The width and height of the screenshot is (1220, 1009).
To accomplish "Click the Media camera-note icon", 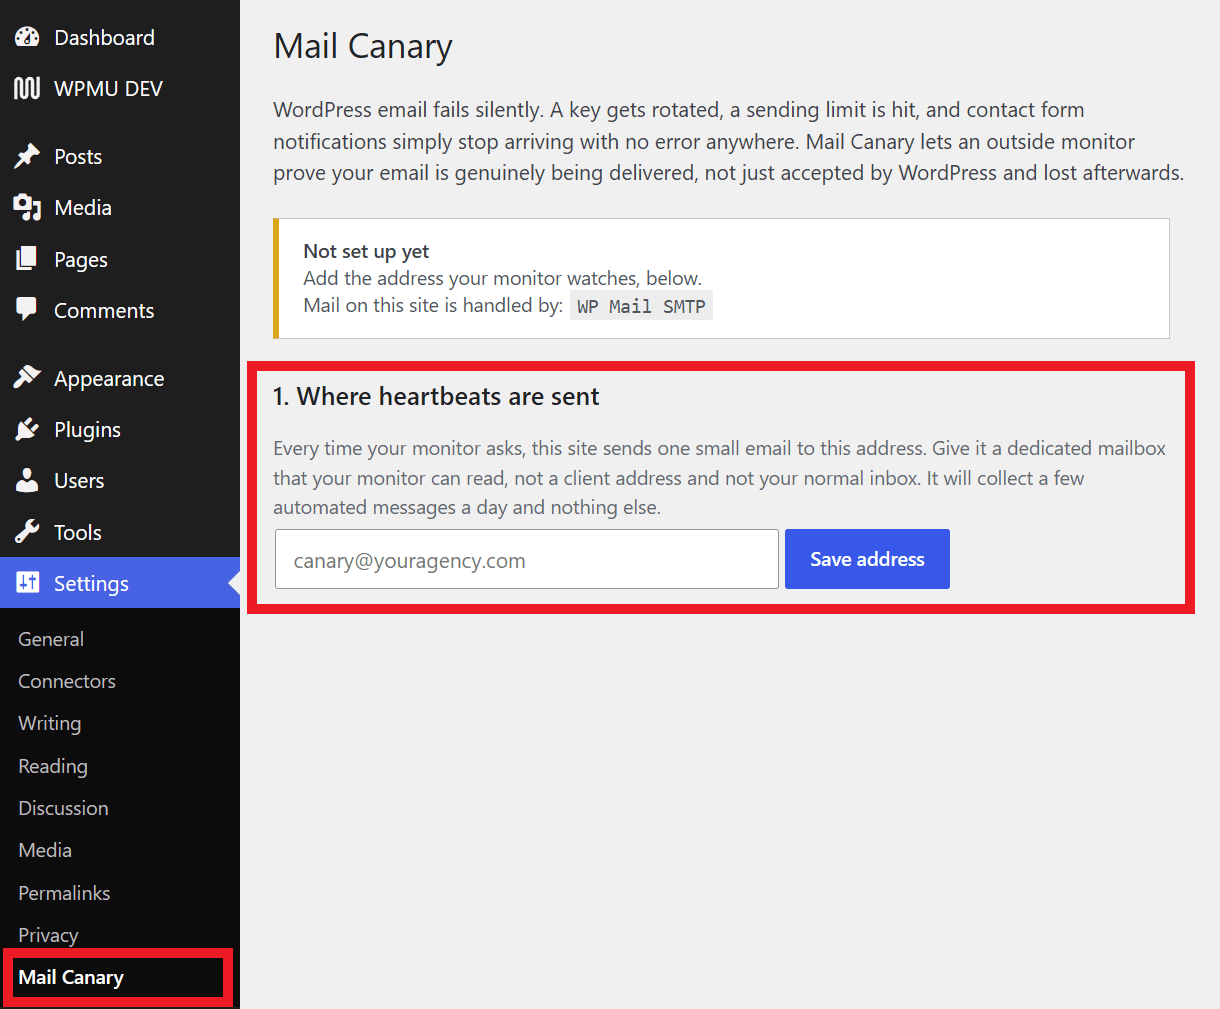I will click(27, 207).
